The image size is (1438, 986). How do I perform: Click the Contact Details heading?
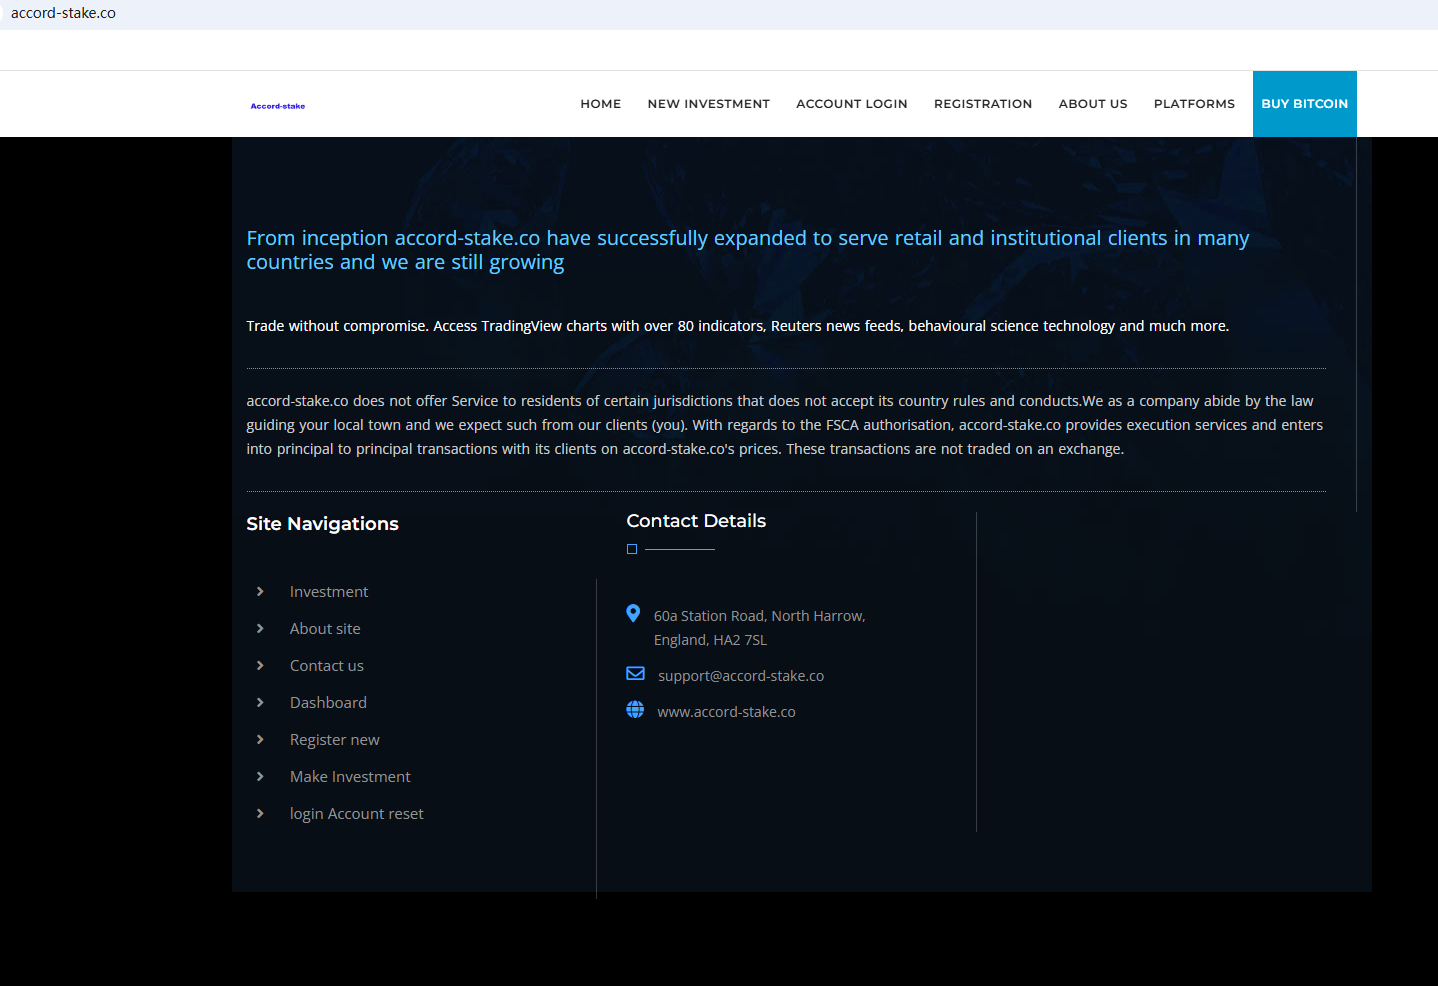[696, 521]
